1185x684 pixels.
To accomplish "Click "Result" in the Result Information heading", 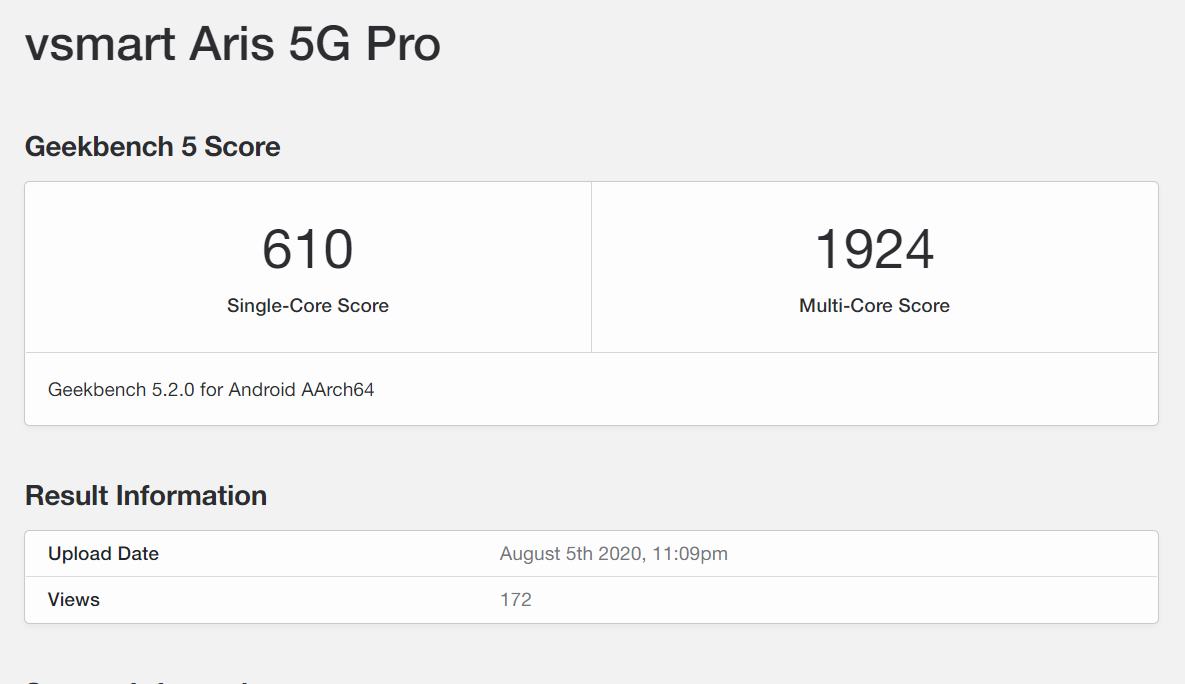I will [x=67, y=496].
